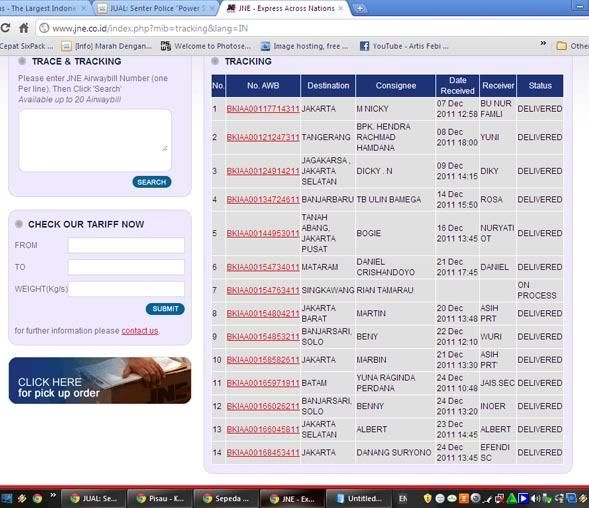Expand quick launch chevron in taskbar
This screenshot has width=589, height=508.
(53, 495)
